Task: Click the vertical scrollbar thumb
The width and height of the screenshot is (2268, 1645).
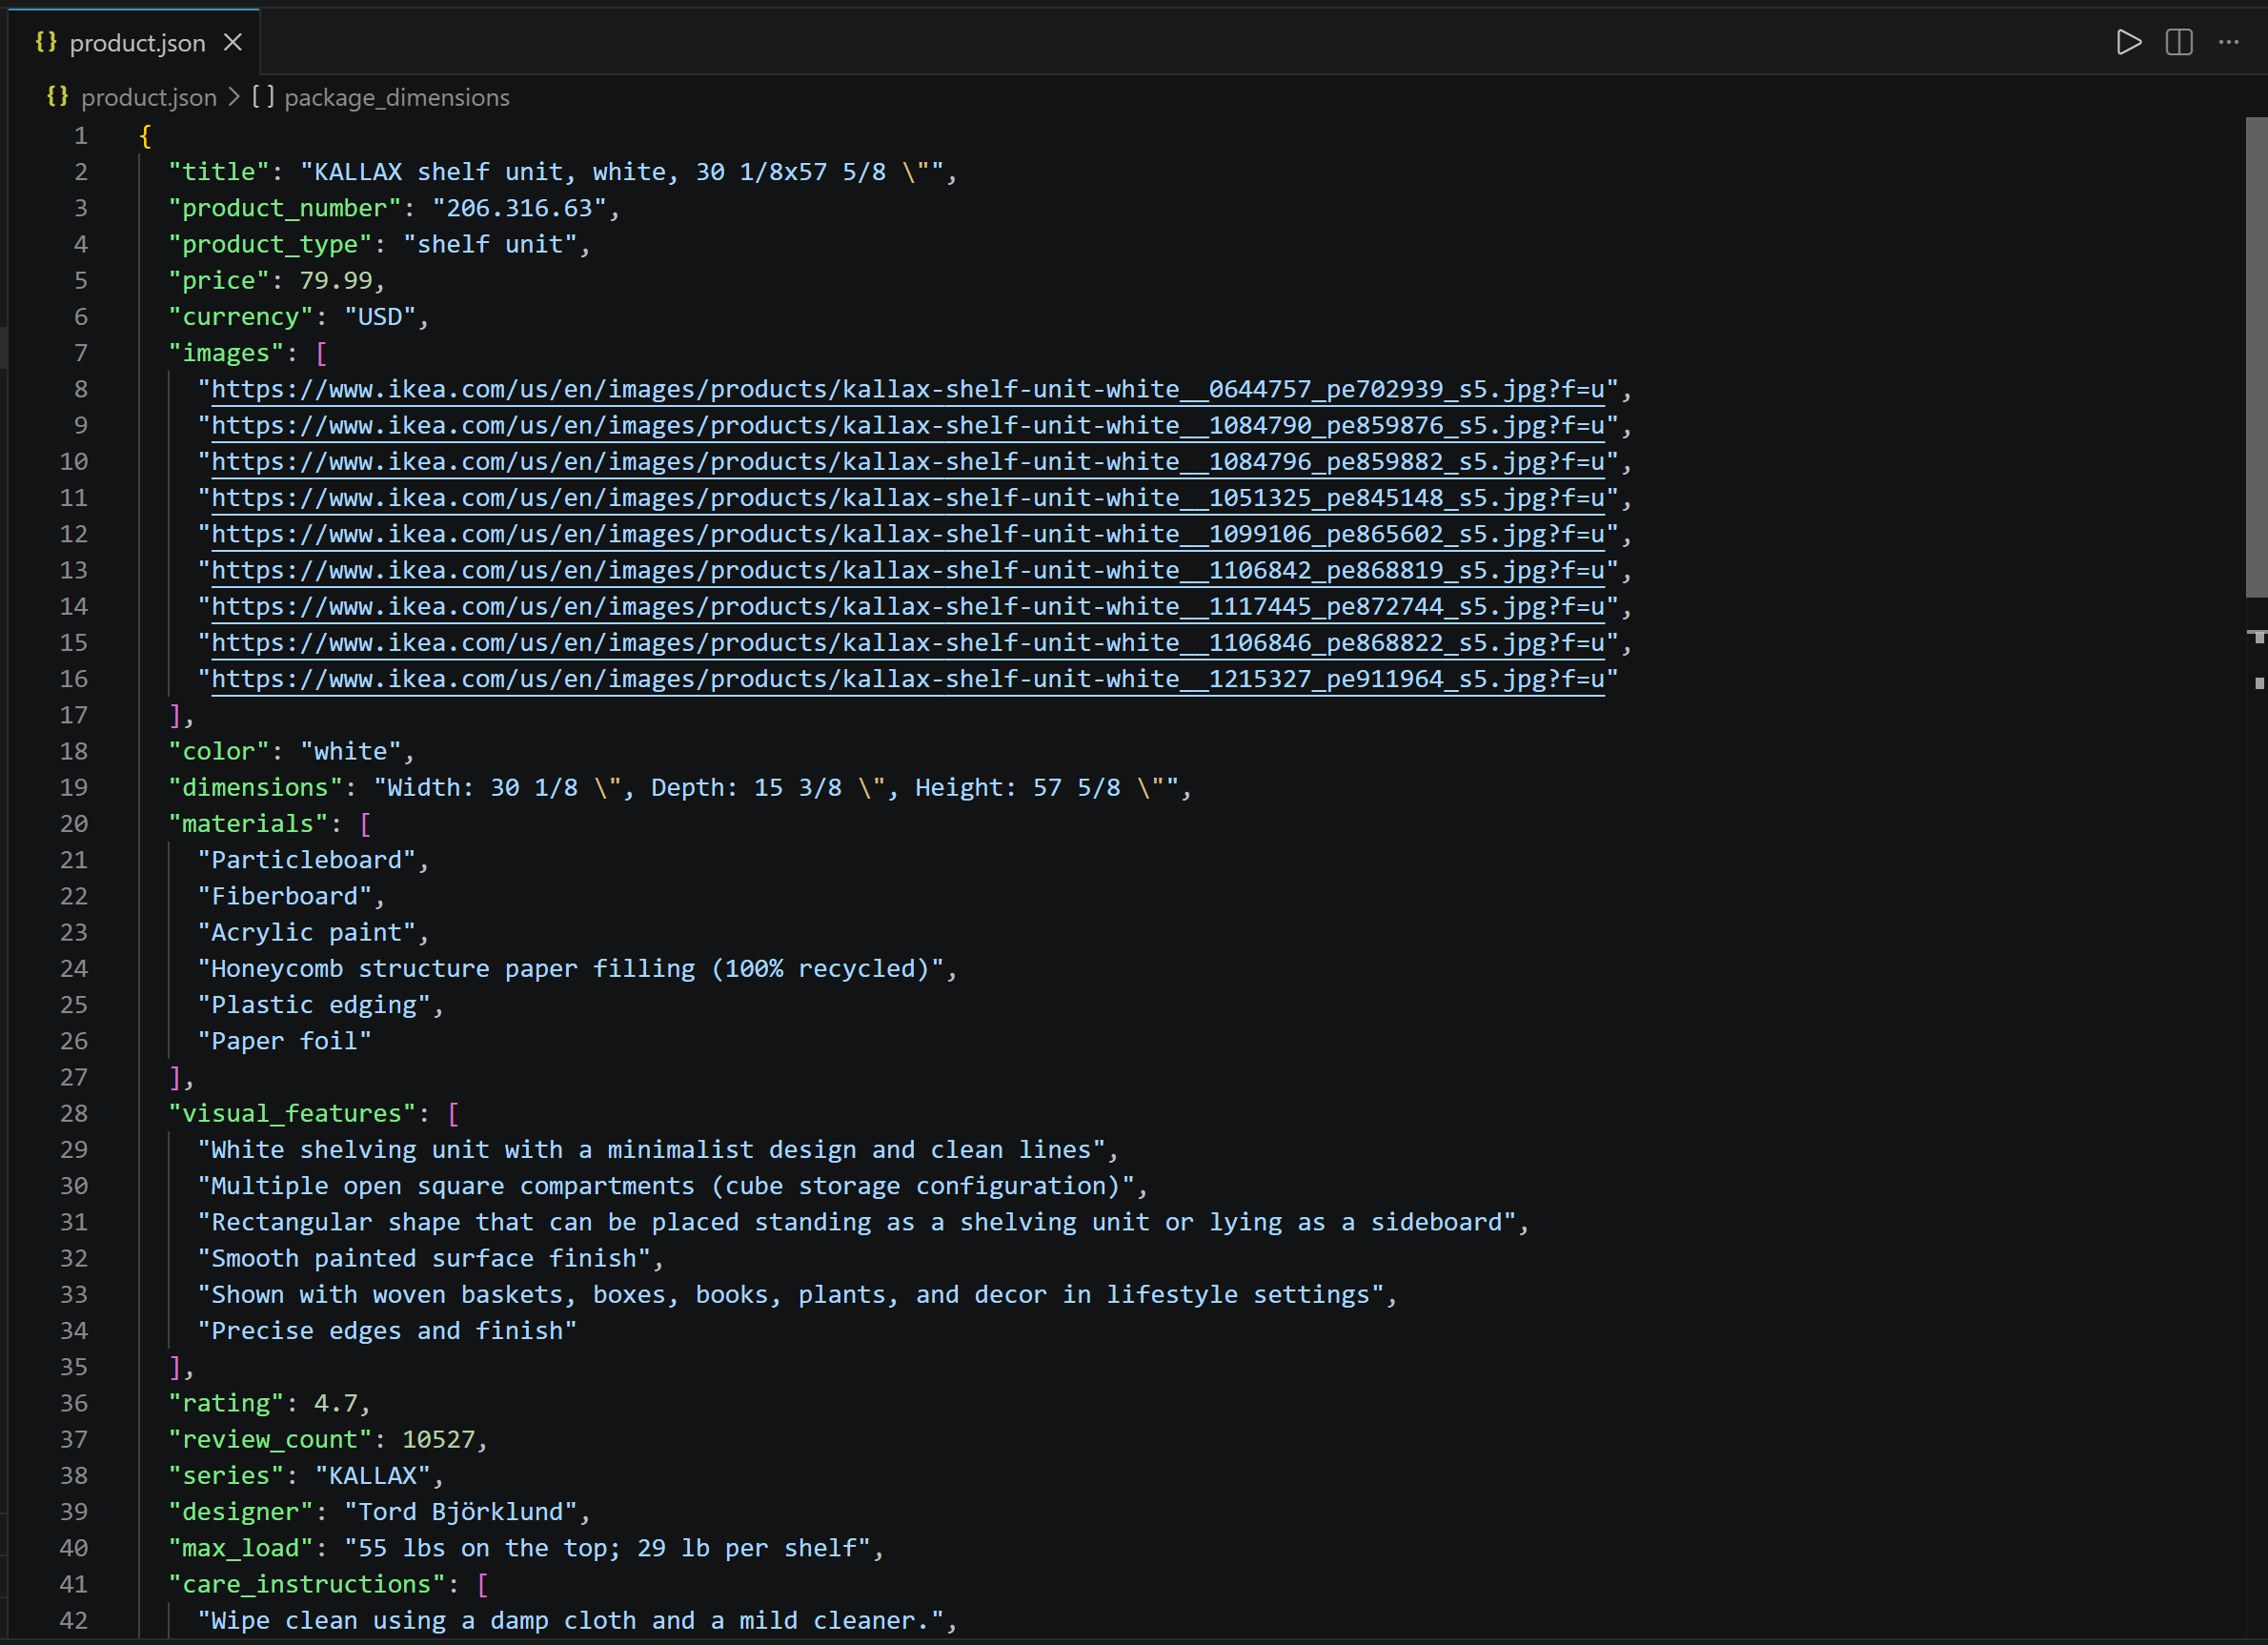Action: coord(2256,357)
